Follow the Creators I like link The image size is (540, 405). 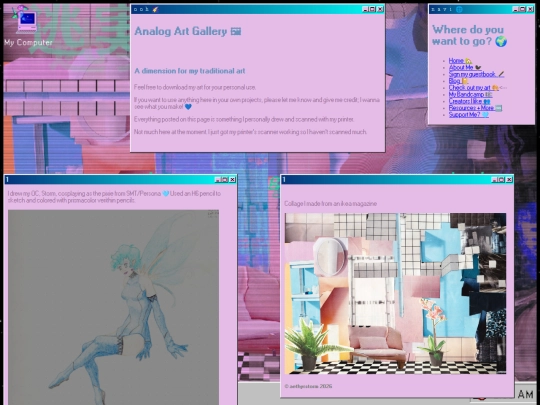[469, 101]
